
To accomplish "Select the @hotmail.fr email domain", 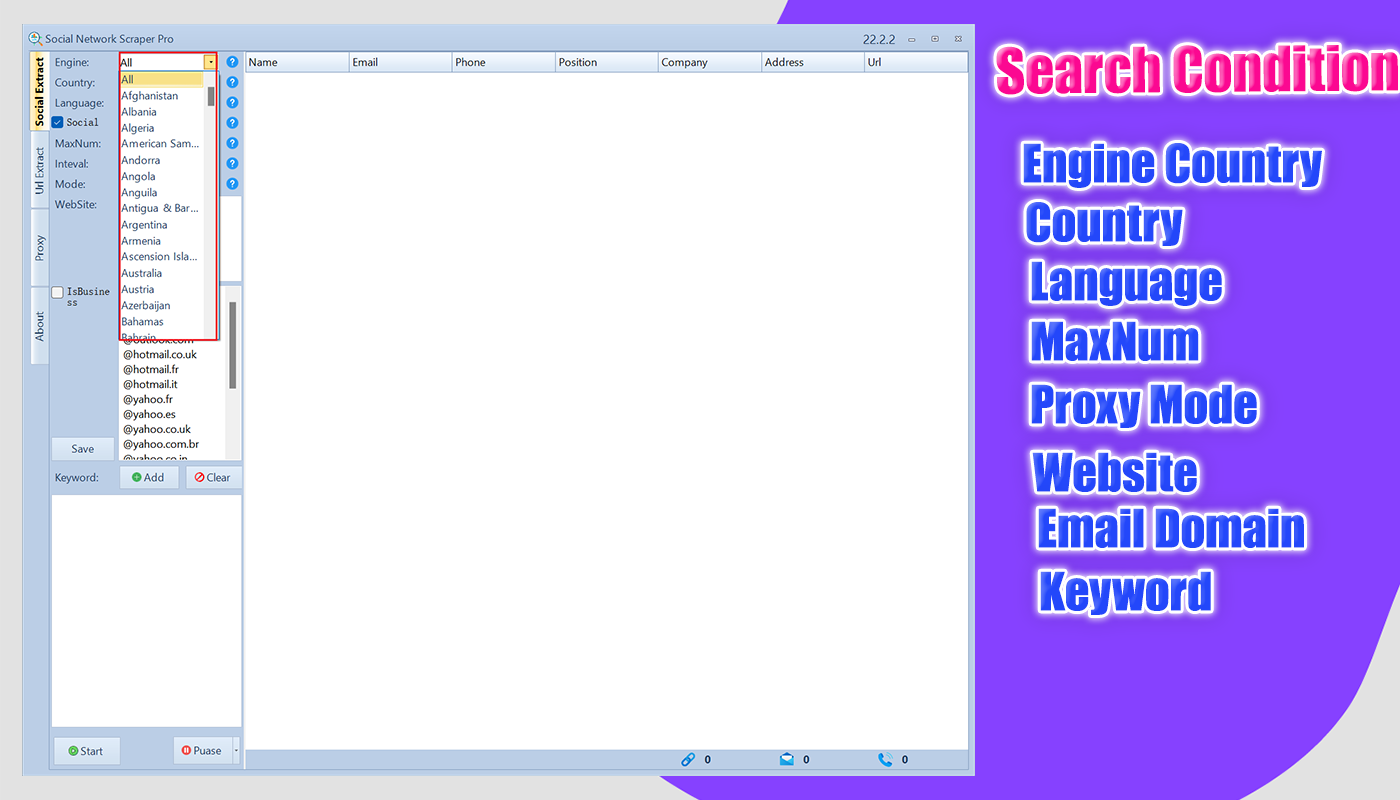I will pyautogui.click(x=151, y=369).
